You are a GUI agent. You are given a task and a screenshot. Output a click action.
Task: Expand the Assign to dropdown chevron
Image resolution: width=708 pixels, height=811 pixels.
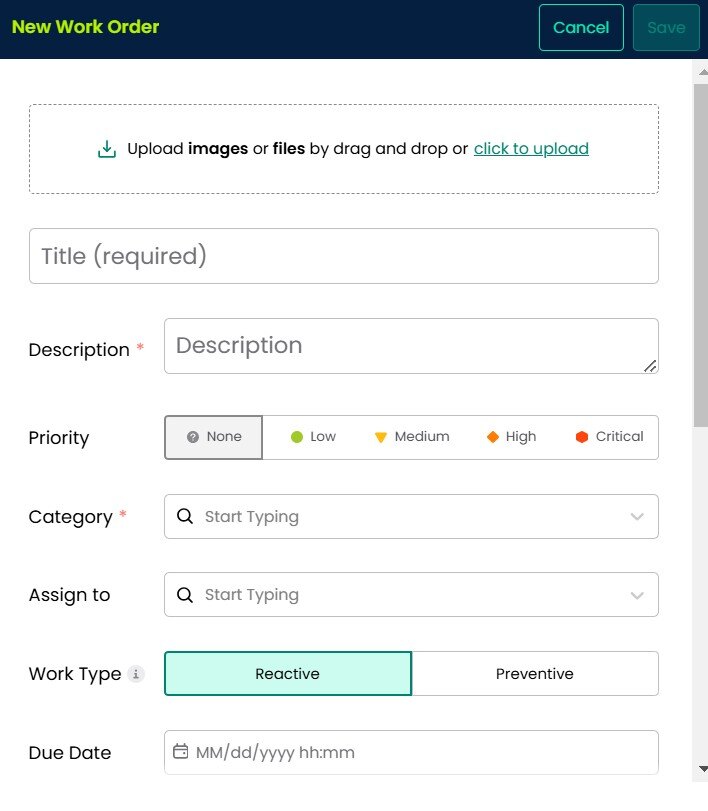pyautogui.click(x=637, y=594)
